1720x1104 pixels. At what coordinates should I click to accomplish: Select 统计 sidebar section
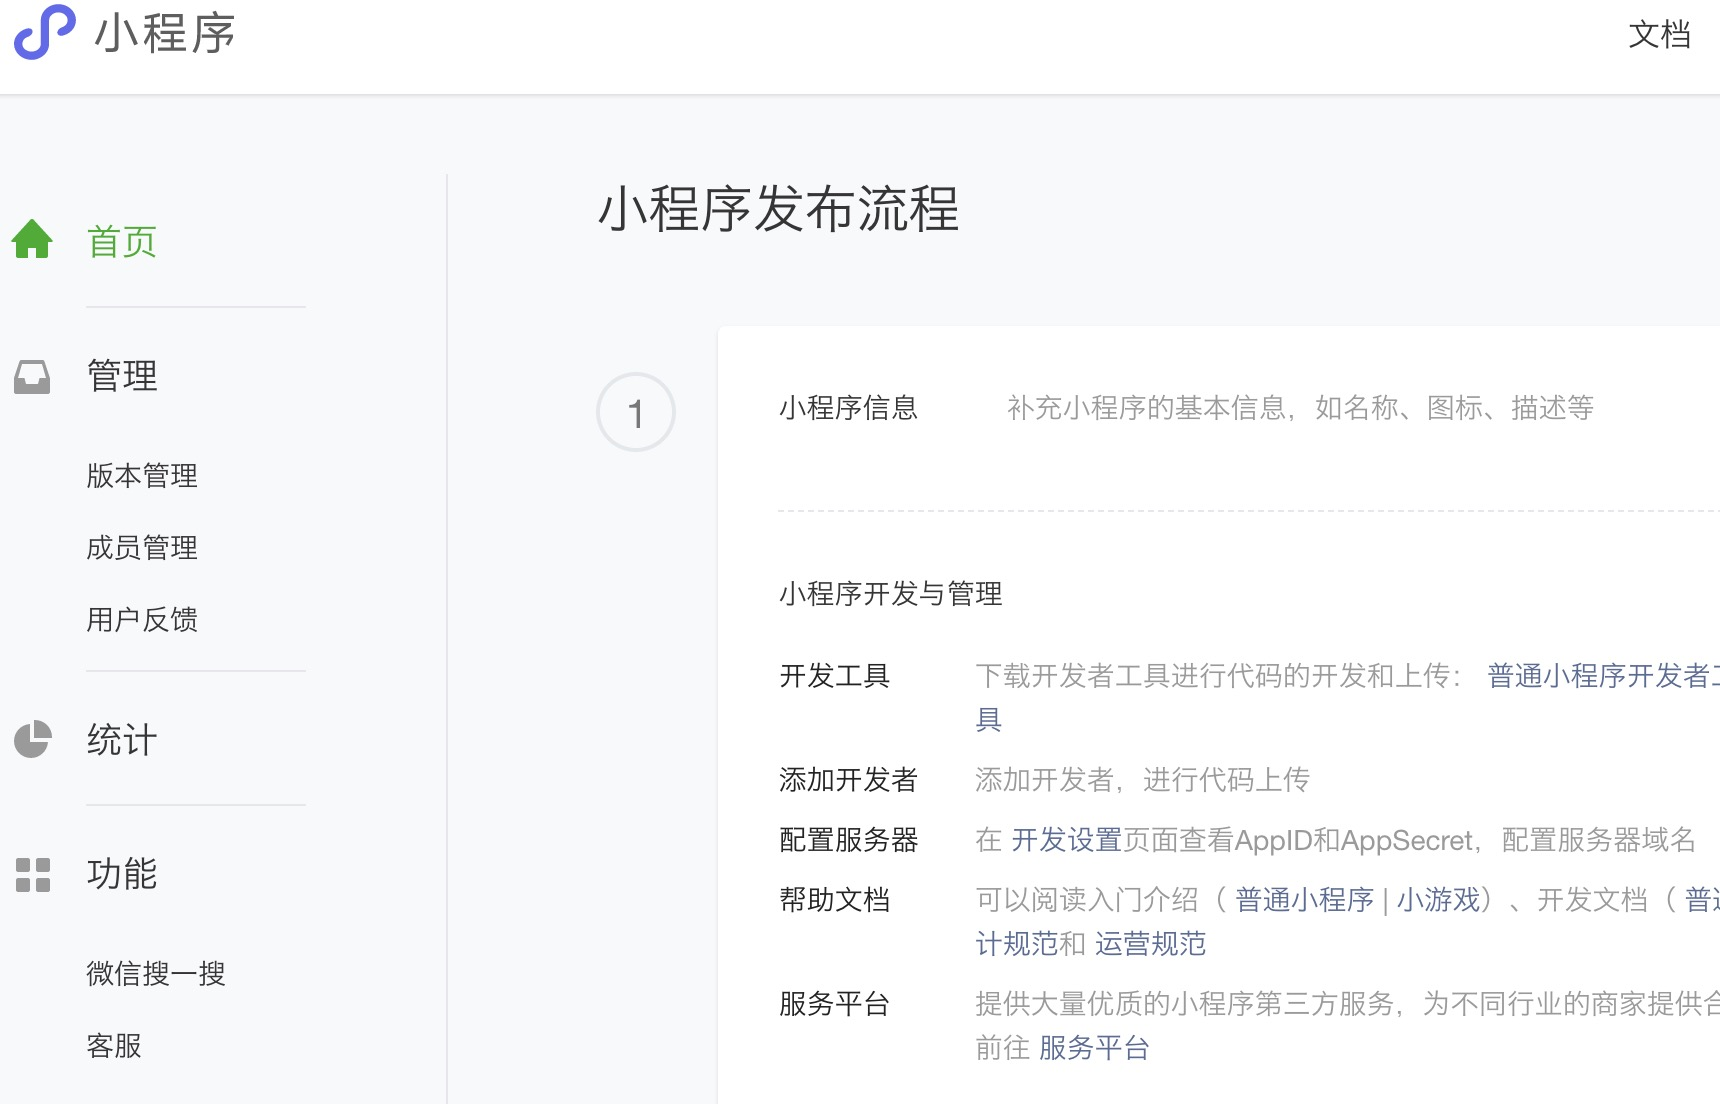(x=122, y=740)
